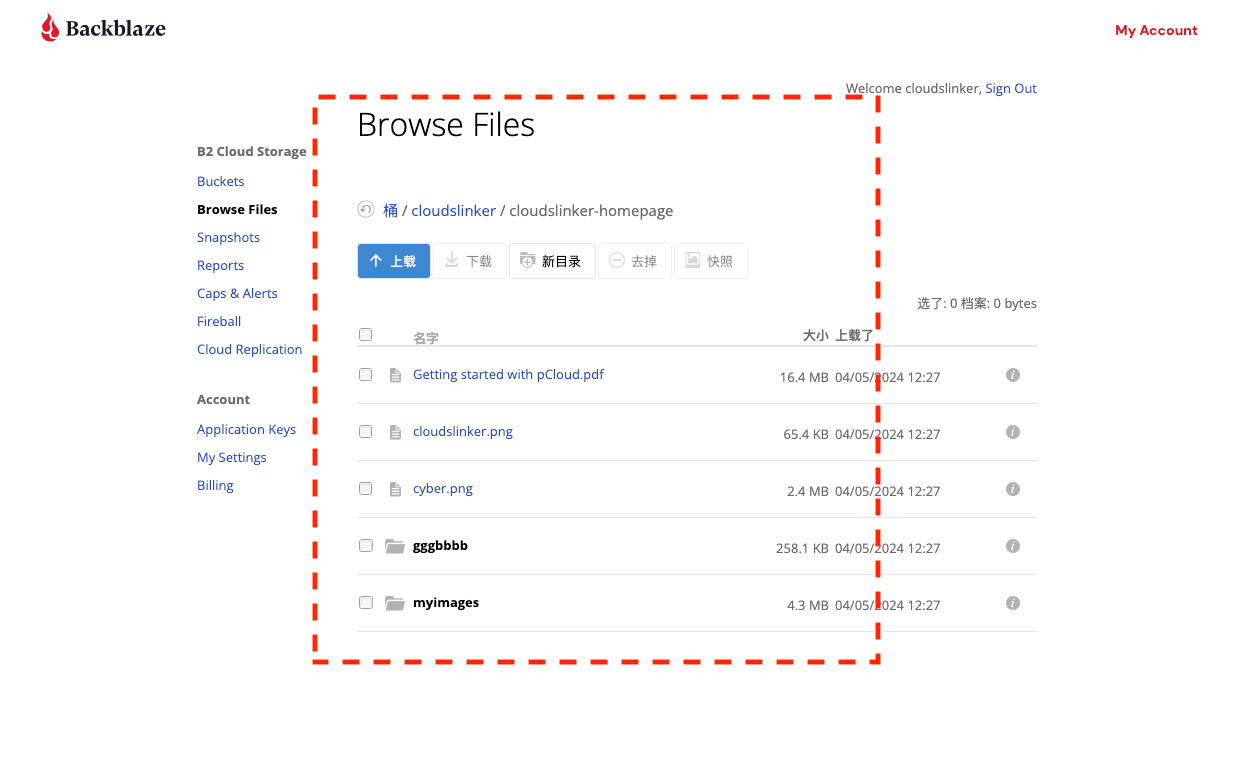Open Caps & Alerts page
The width and height of the screenshot is (1234, 764).
coord(237,293)
